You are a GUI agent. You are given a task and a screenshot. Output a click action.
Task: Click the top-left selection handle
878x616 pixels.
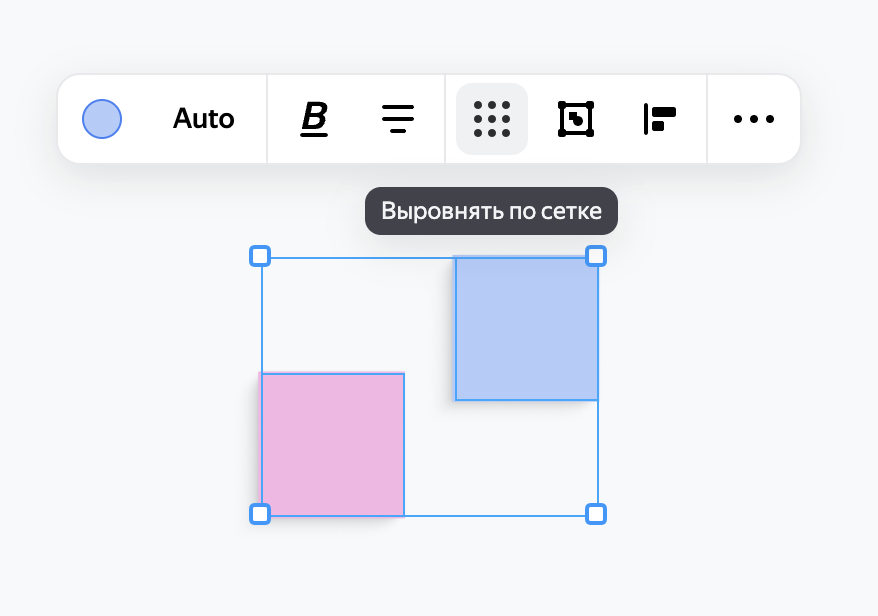click(x=260, y=256)
